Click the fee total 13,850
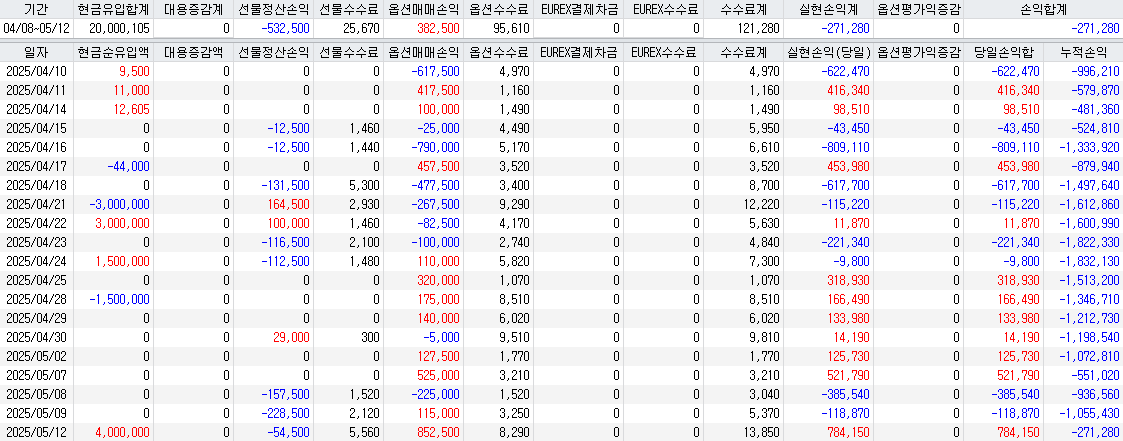 [x=763, y=432]
